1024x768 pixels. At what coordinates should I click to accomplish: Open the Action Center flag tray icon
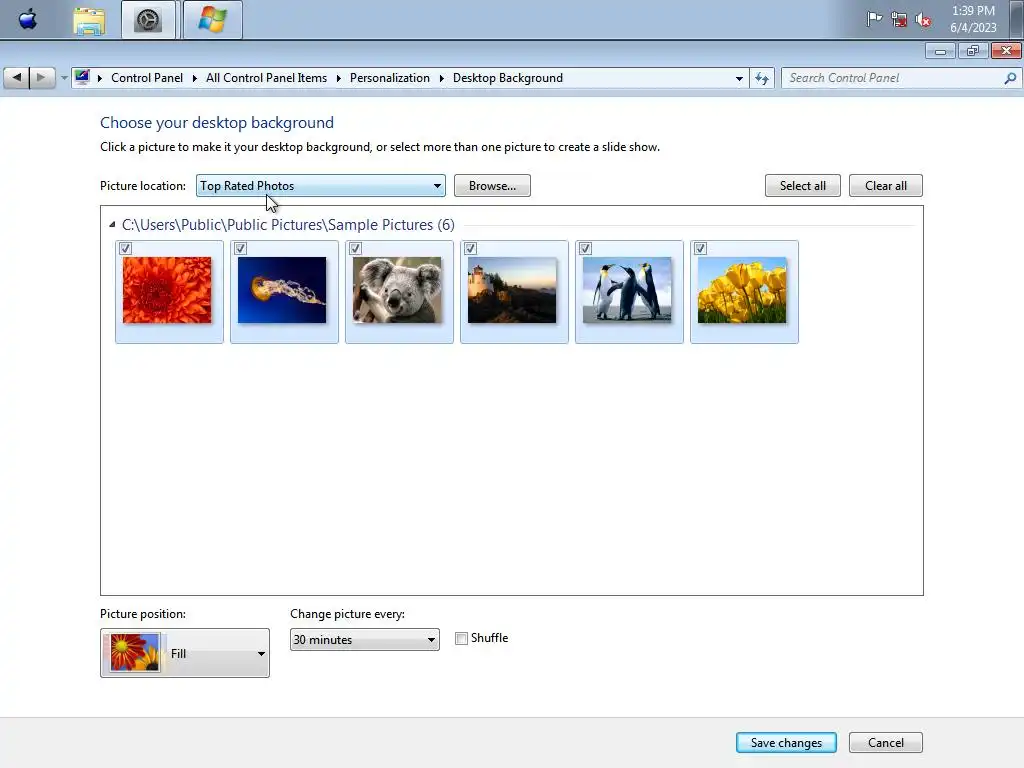click(x=874, y=19)
